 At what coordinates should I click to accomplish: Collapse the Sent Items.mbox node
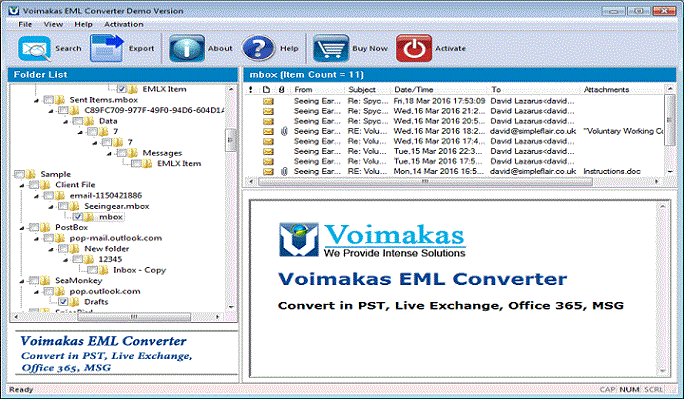click(x=37, y=101)
